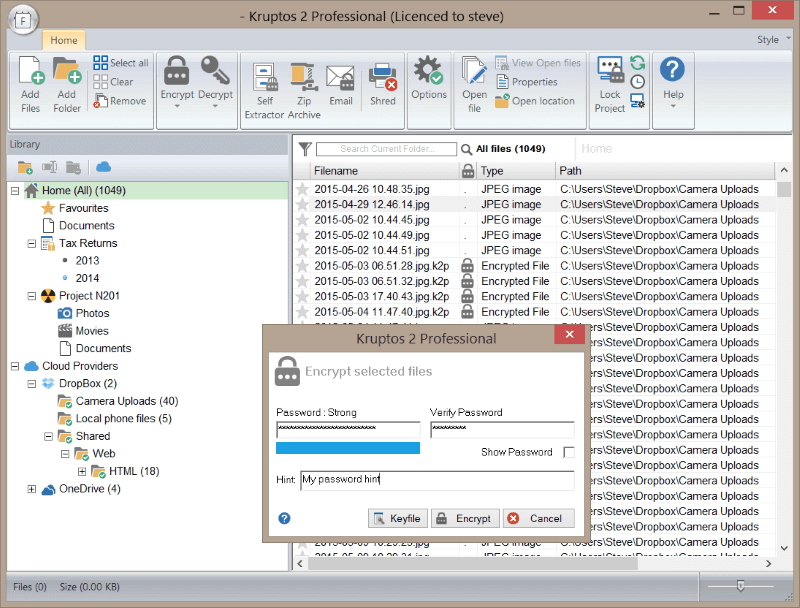Click the zoom slider in status bar

click(740, 586)
